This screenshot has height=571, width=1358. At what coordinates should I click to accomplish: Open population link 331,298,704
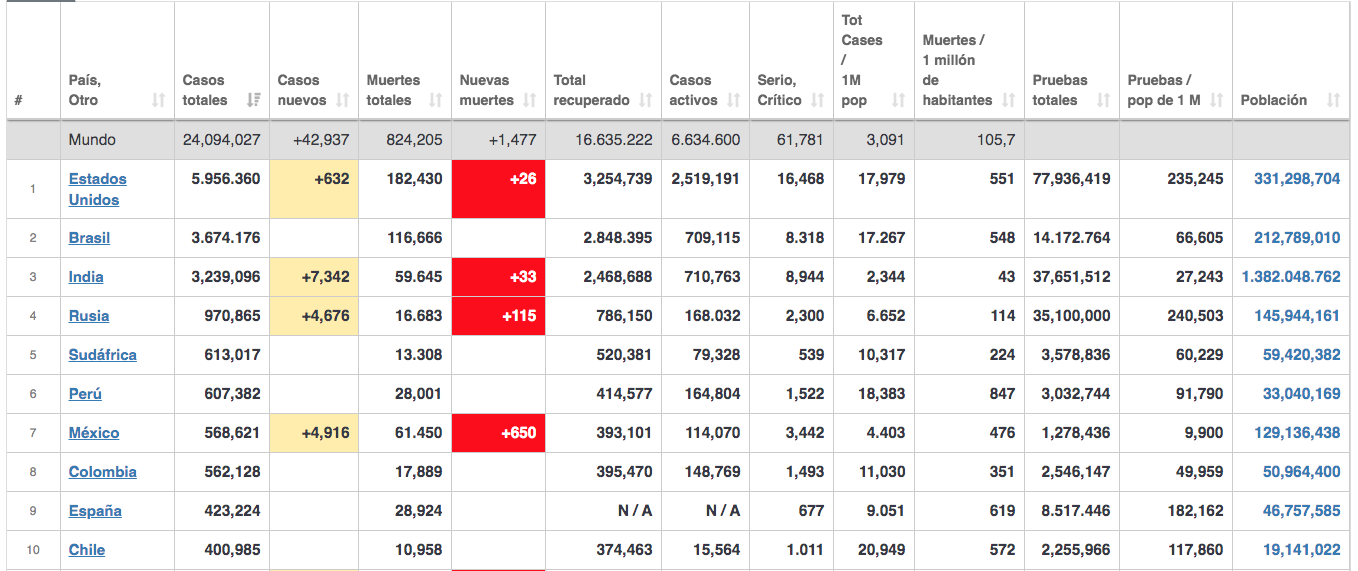tap(1297, 179)
